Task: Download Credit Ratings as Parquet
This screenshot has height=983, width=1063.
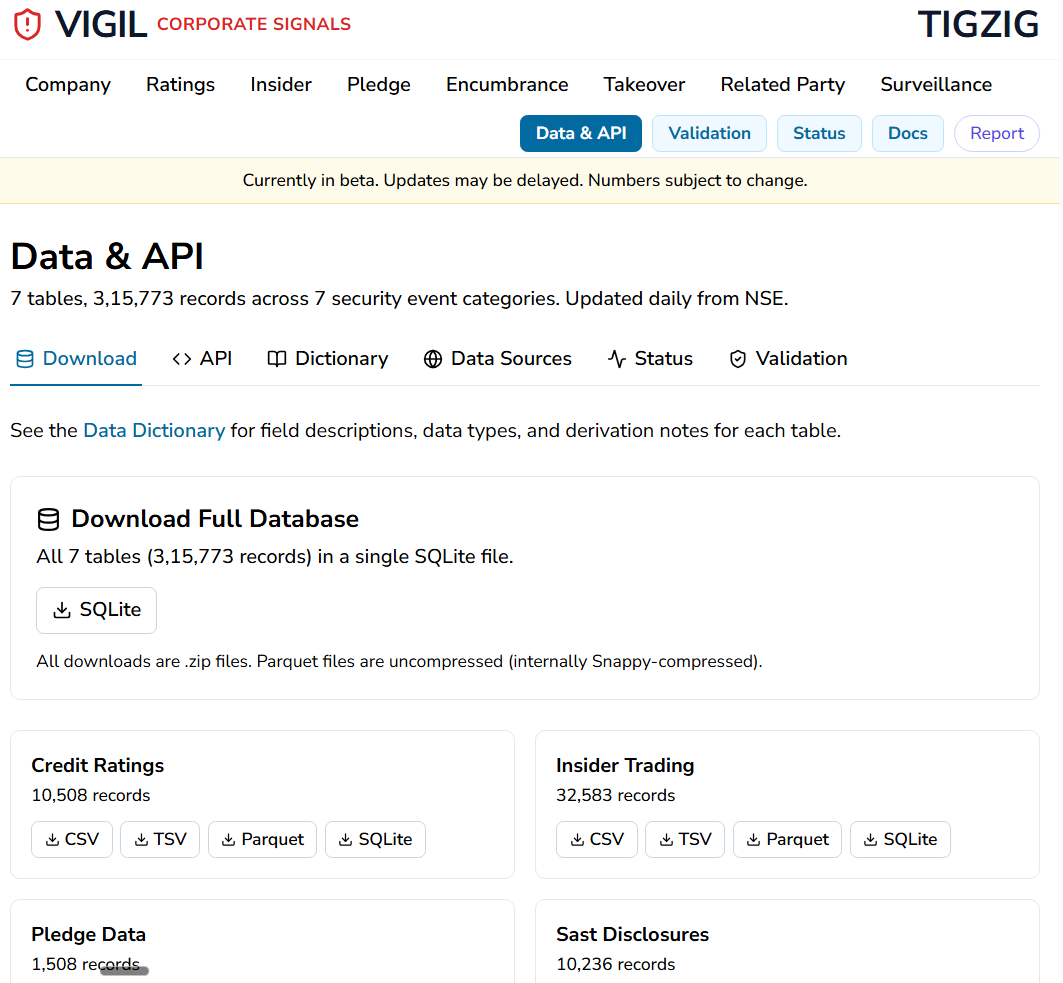Action: point(262,839)
